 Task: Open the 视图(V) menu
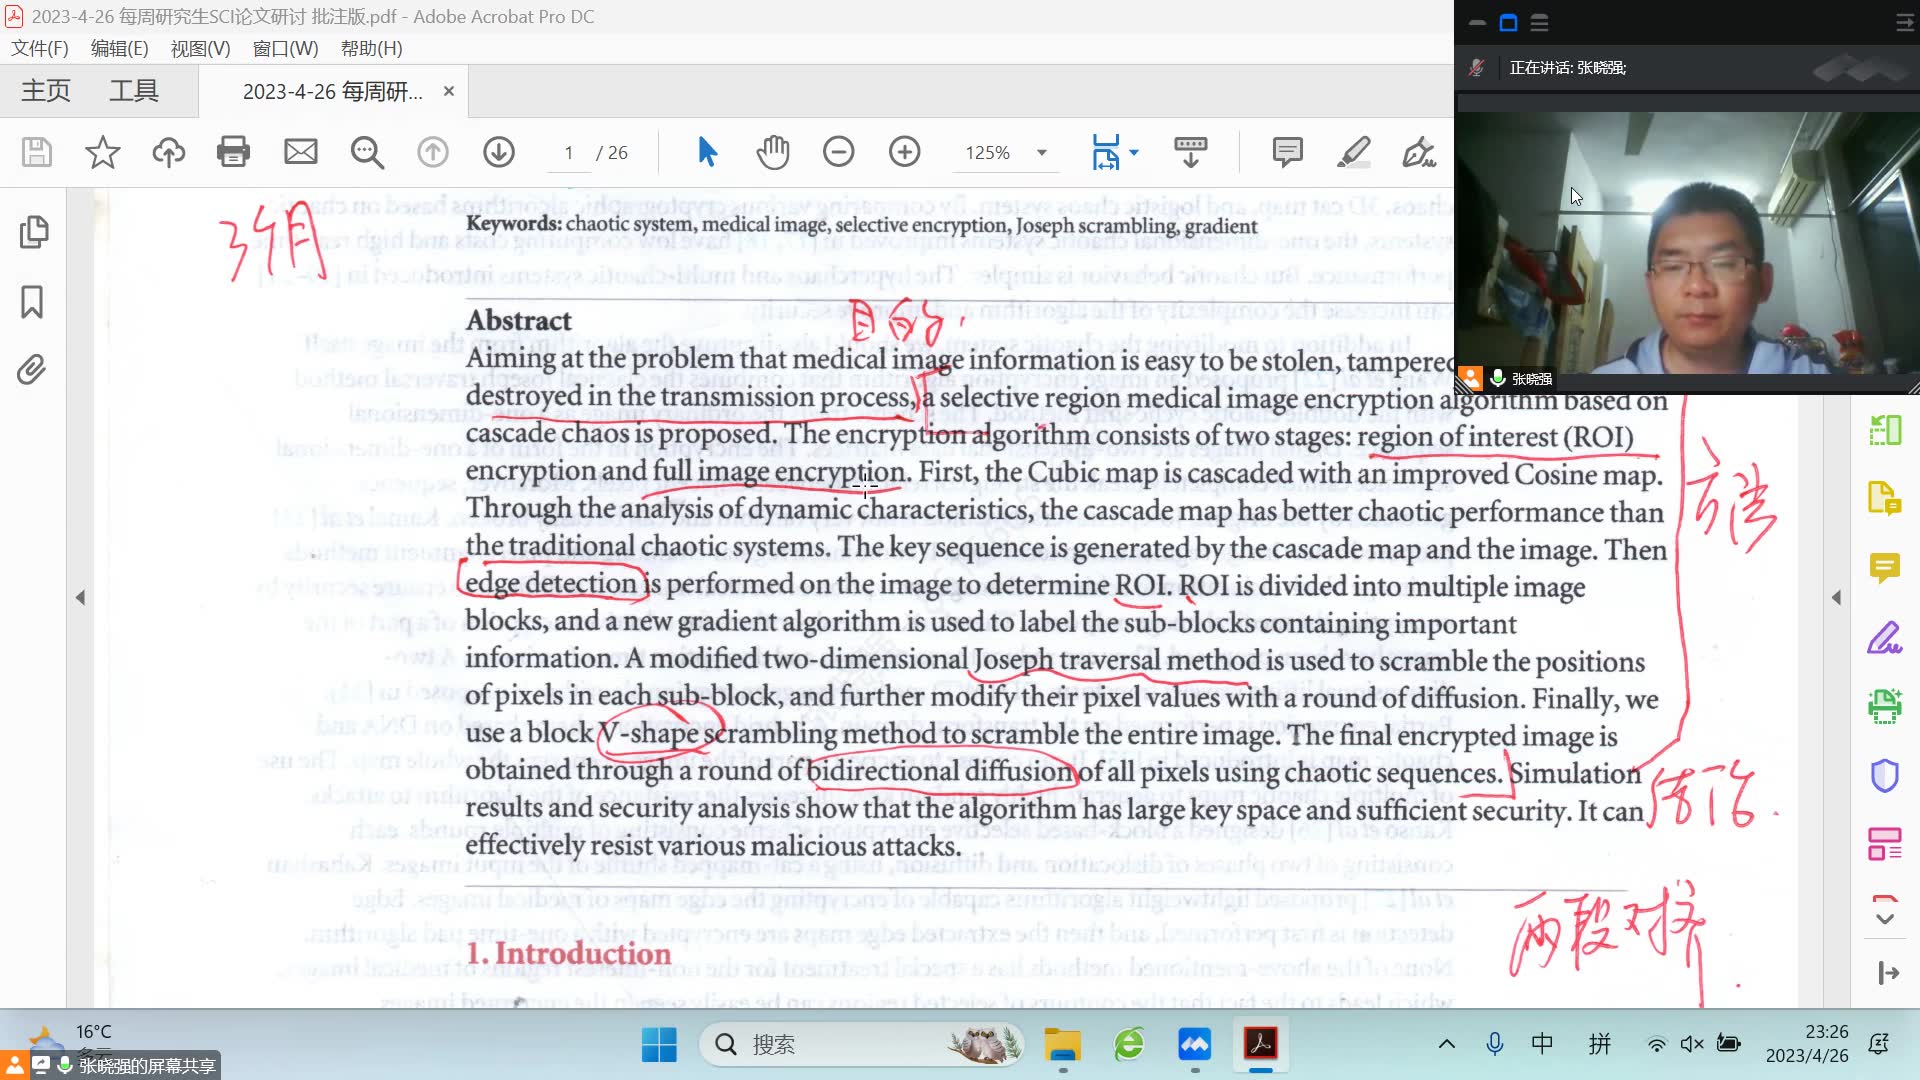tap(200, 48)
